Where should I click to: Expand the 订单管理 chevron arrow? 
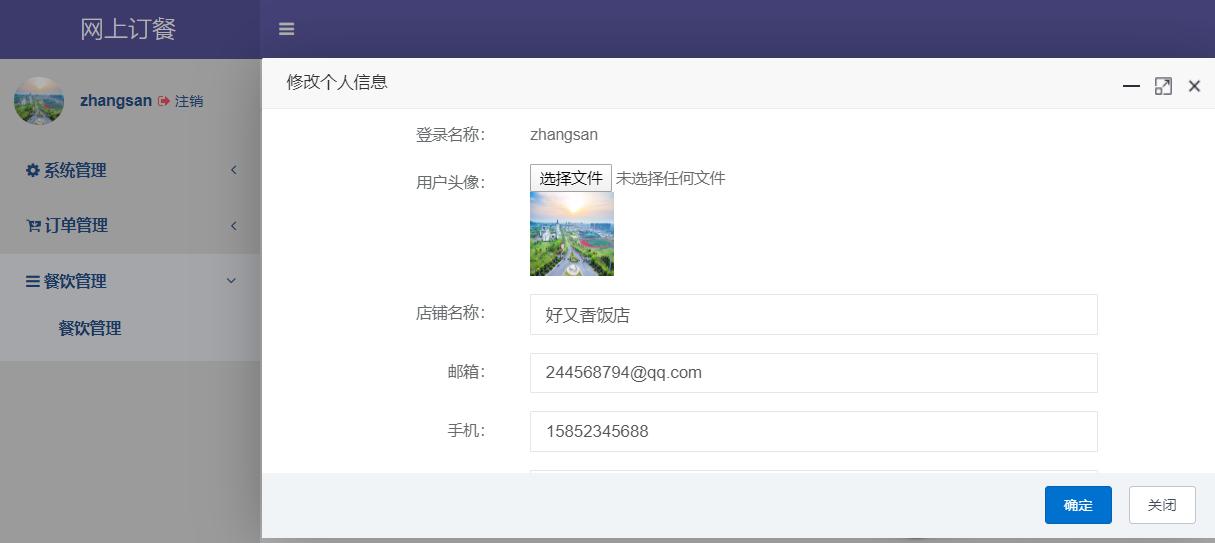click(x=233, y=226)
